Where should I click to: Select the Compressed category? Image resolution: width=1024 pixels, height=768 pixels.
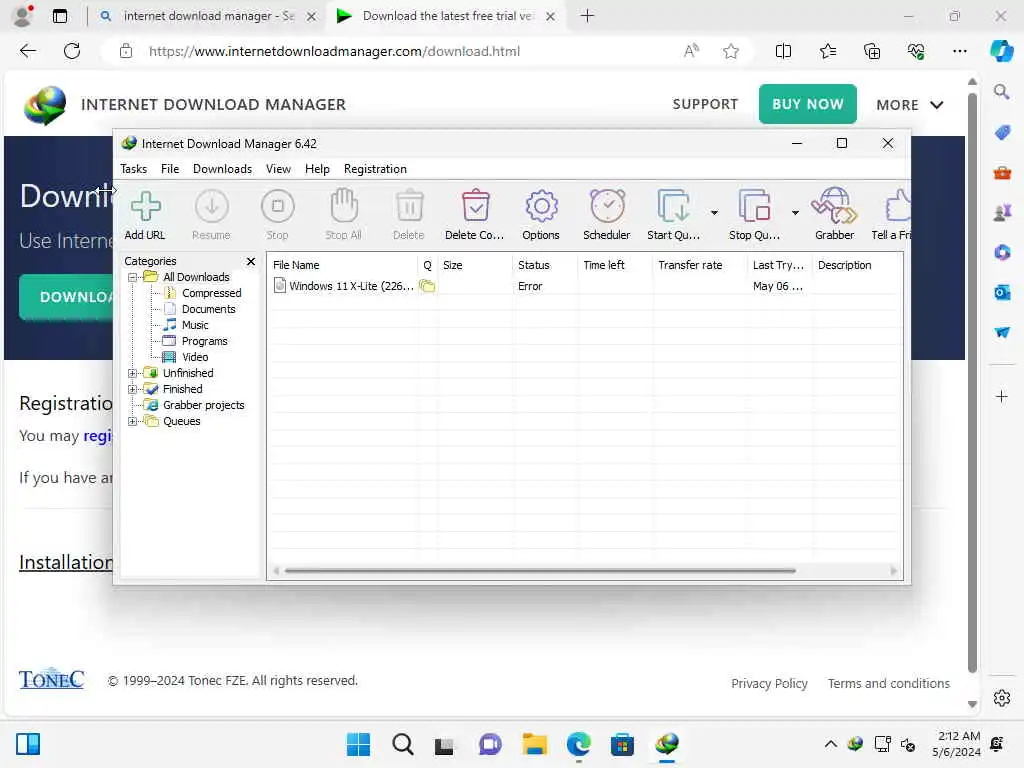tap(212, 293)
